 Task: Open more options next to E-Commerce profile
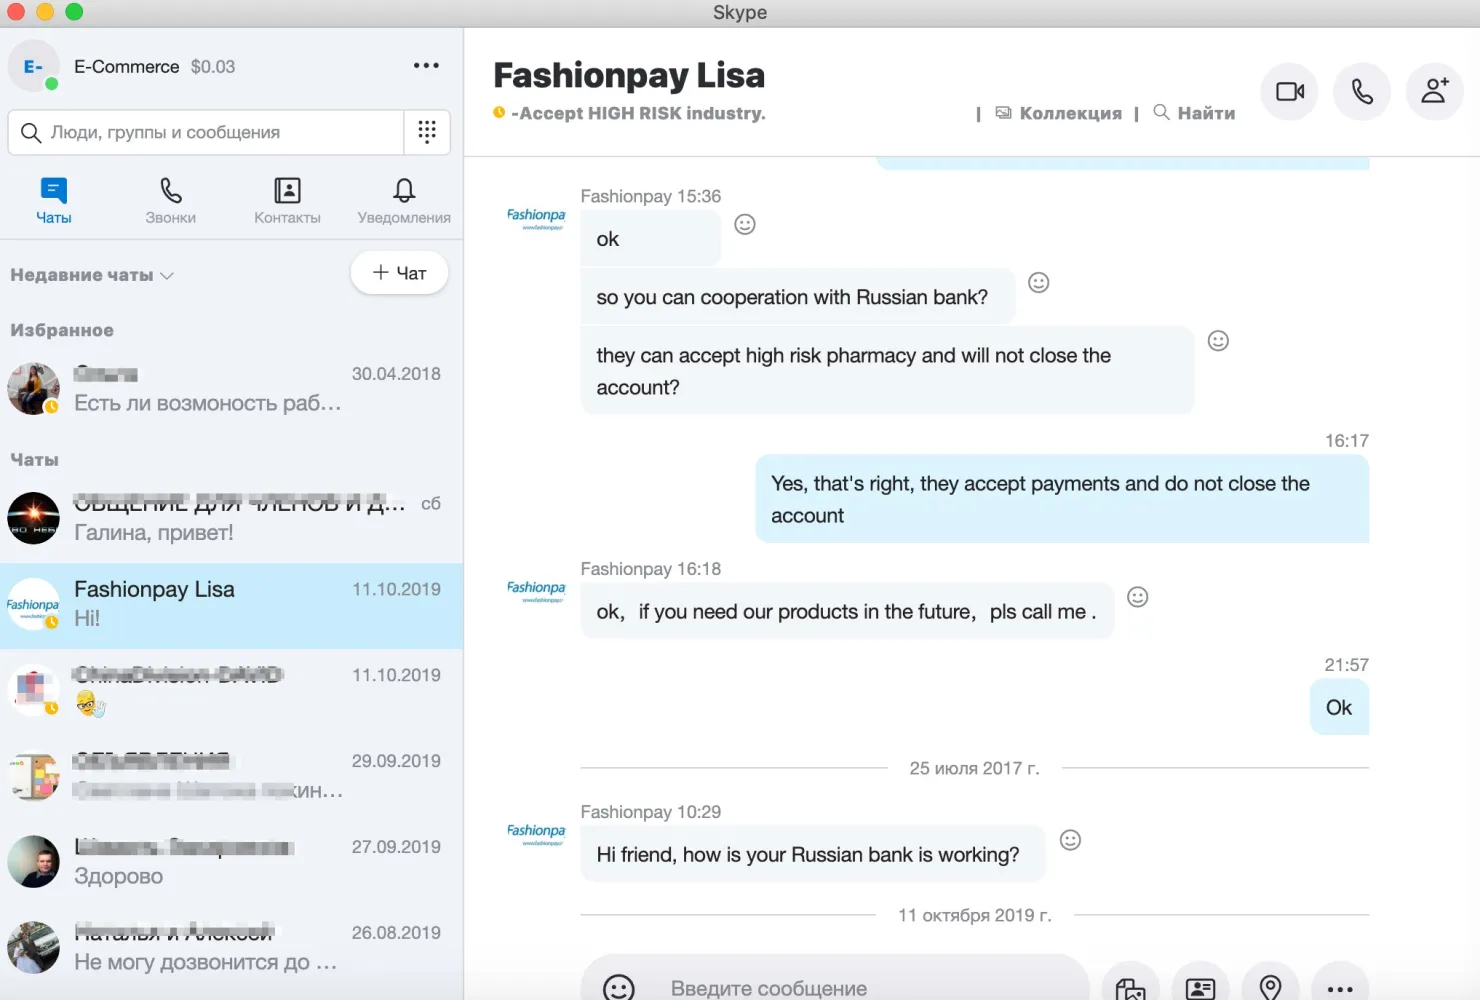(x=426, y=66)
